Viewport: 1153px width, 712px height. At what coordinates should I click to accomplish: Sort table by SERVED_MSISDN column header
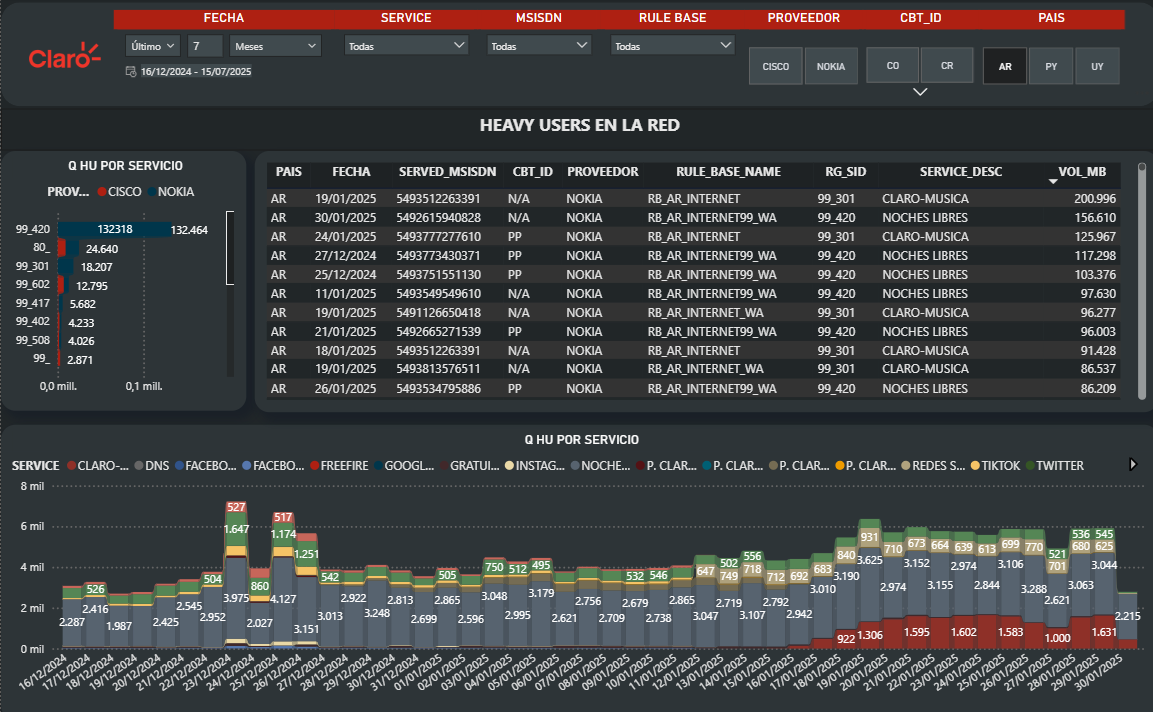click(447, 171)
